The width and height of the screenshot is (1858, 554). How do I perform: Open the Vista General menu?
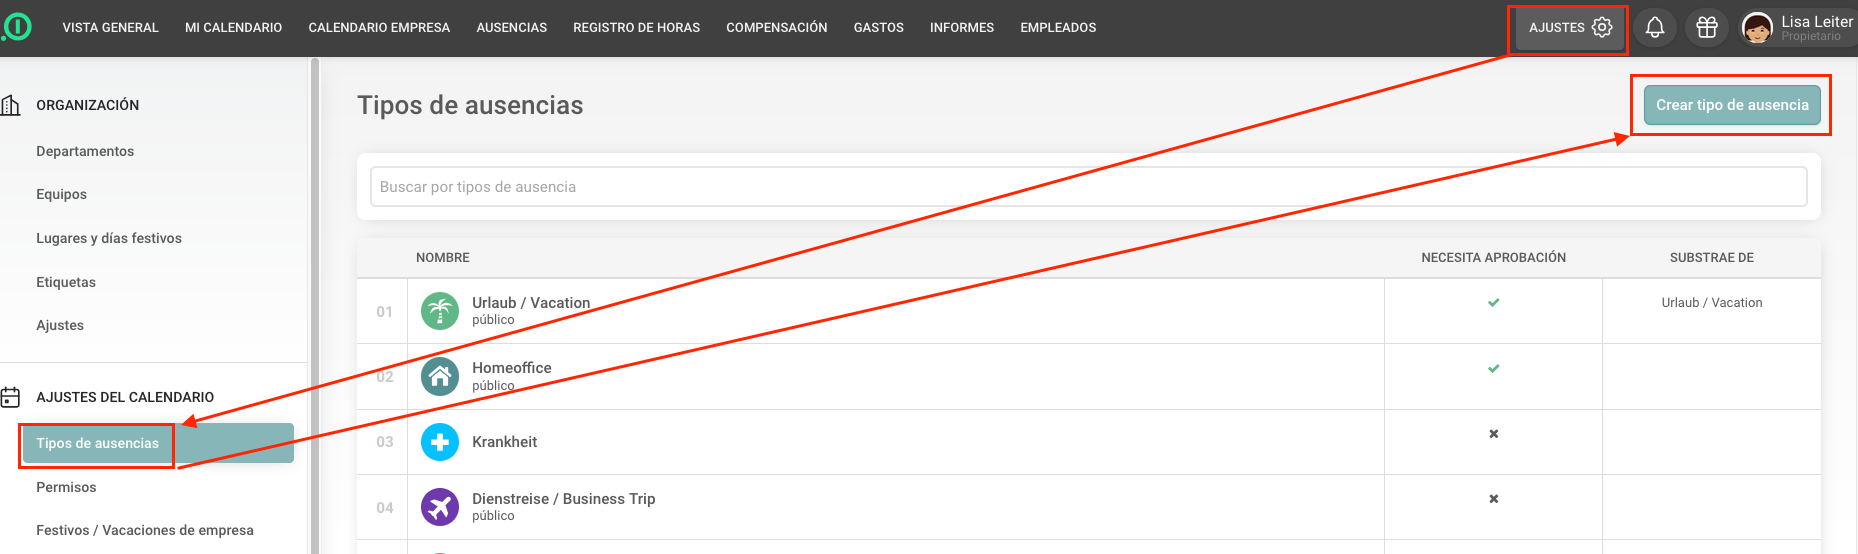tap(110, 27)
